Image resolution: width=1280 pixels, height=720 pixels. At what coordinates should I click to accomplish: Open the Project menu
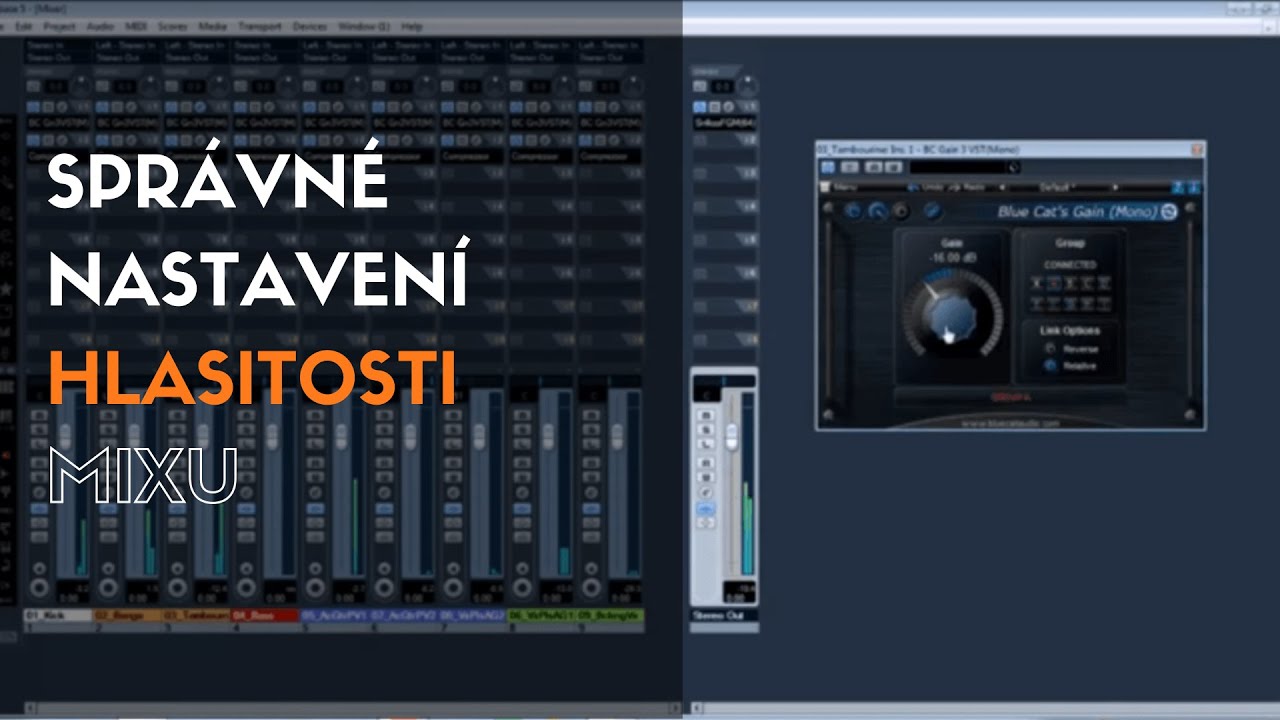61,26
